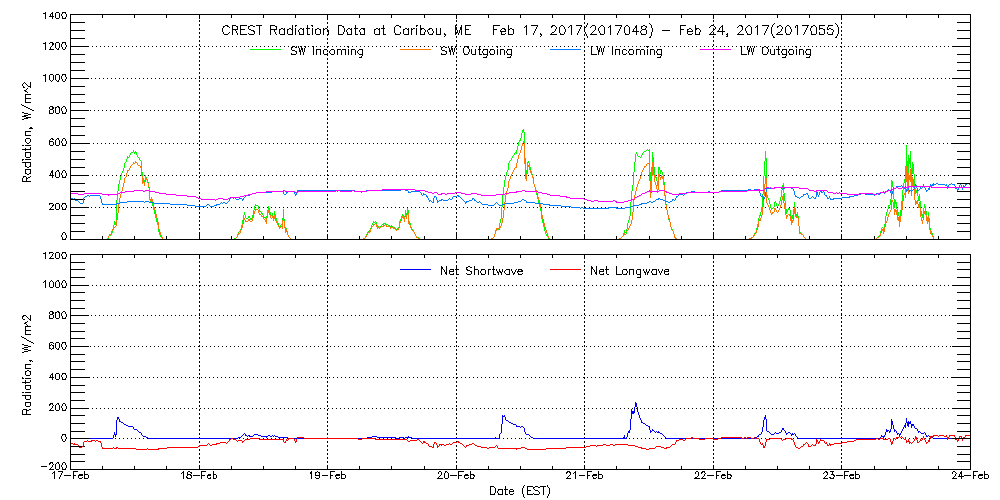Click the blue Net Shortwave legend line
Viewport: 1000px width, 500px height.
(416, 269)
